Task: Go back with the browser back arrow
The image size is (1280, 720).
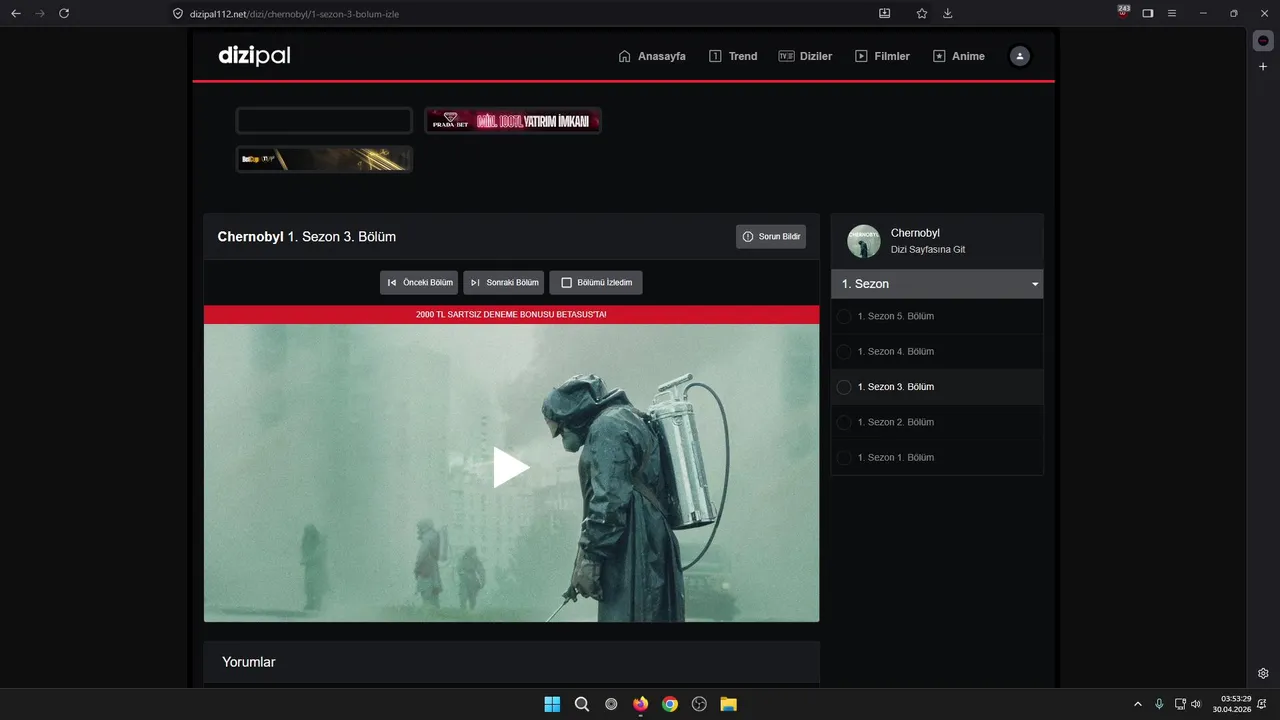Action: click(x=15, y=13)
